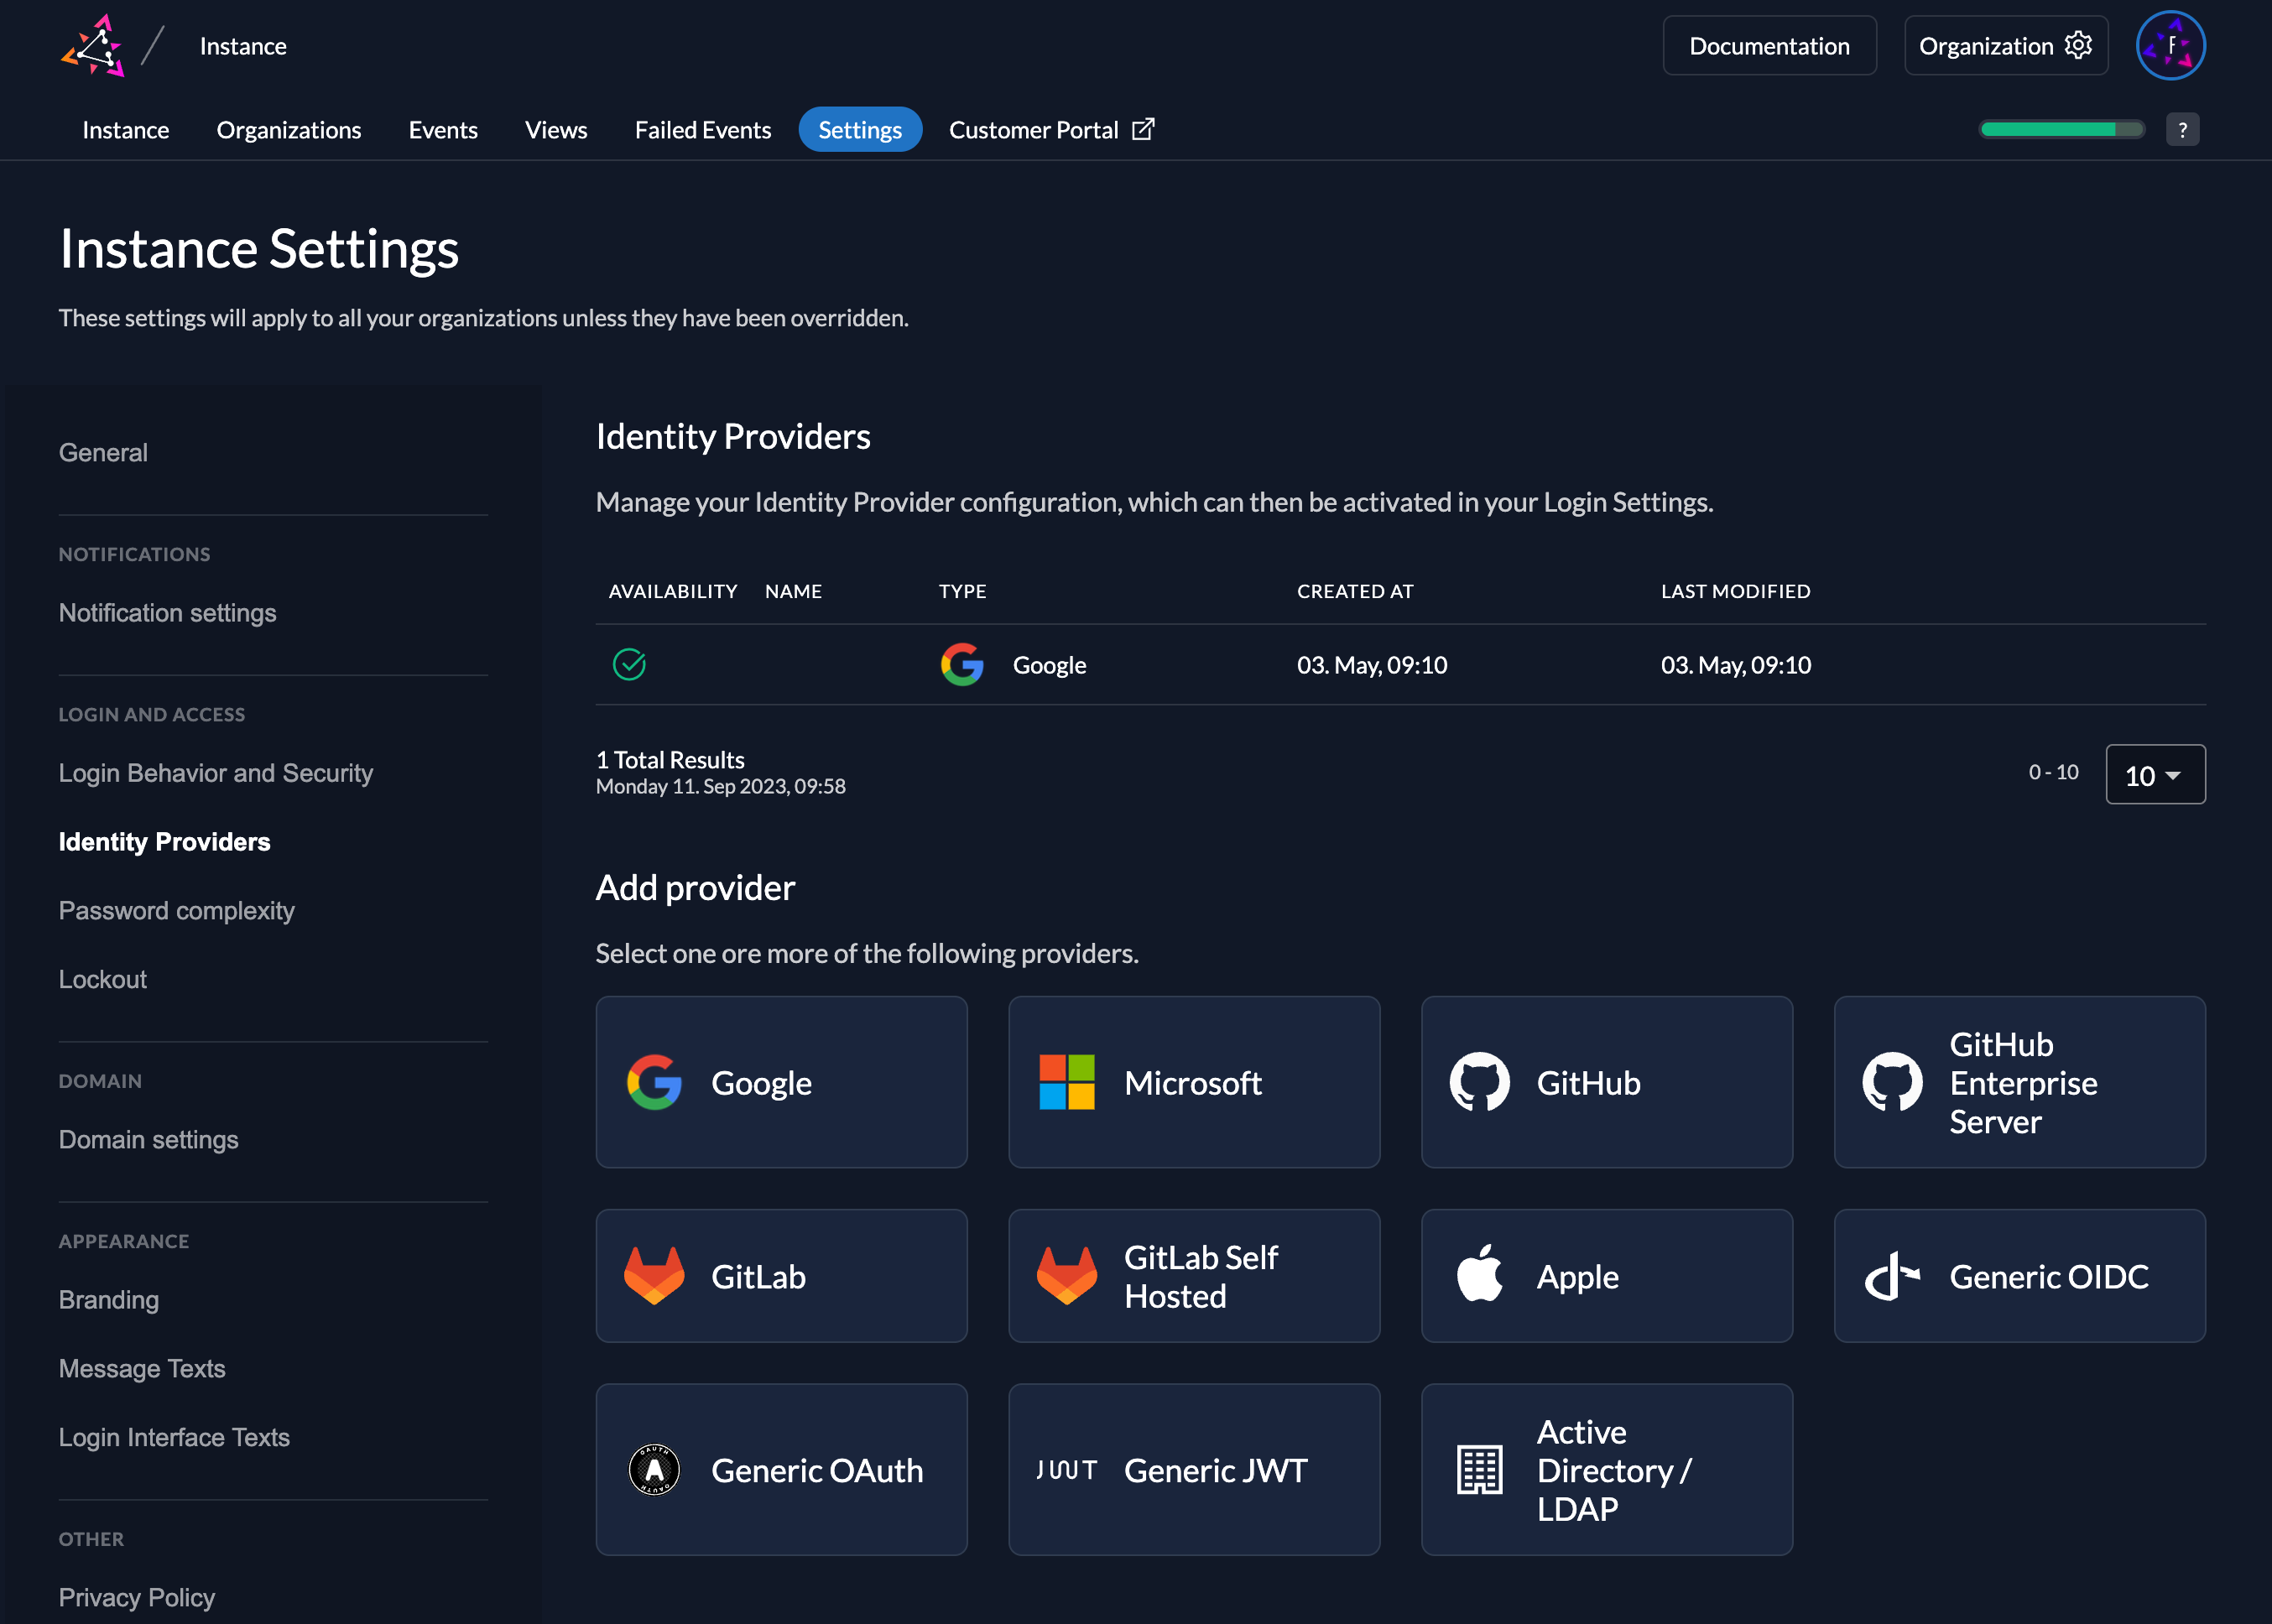Click the Google availability checkmark
Image resolution: width=2272 pixels, height=1624 pixels.
coord(629,665)
